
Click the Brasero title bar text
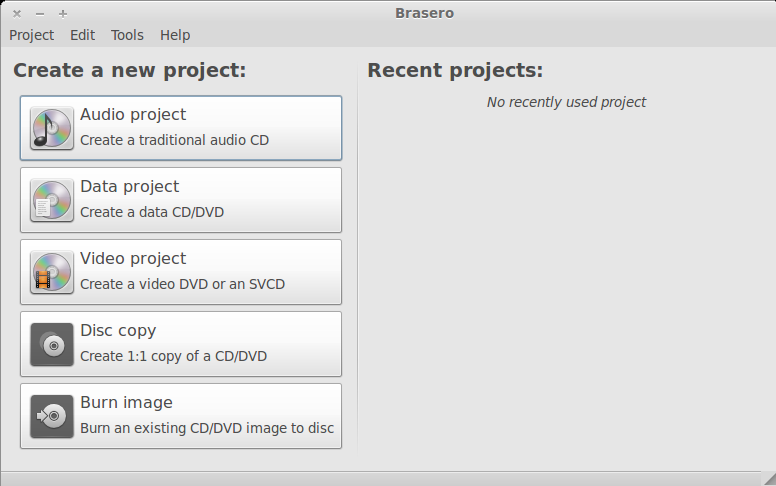tap(424, 13)
